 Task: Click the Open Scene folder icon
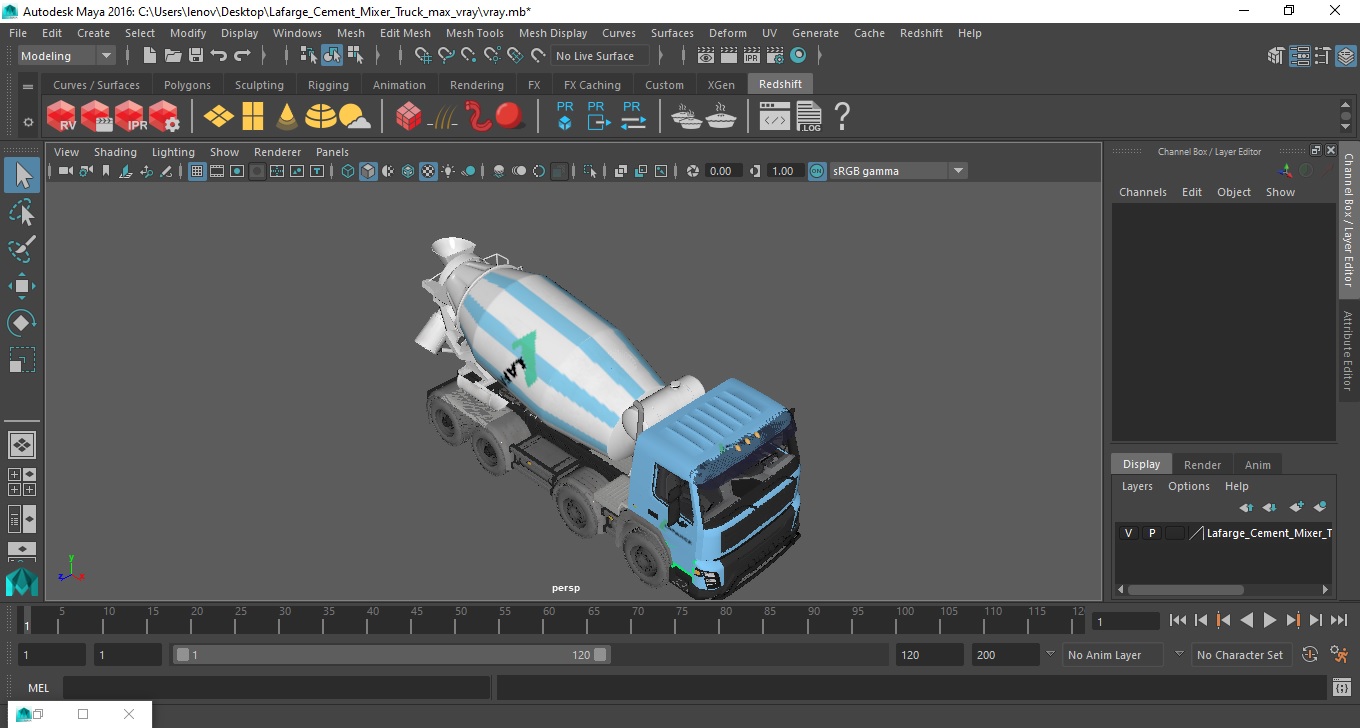click(x=173, y=56)
